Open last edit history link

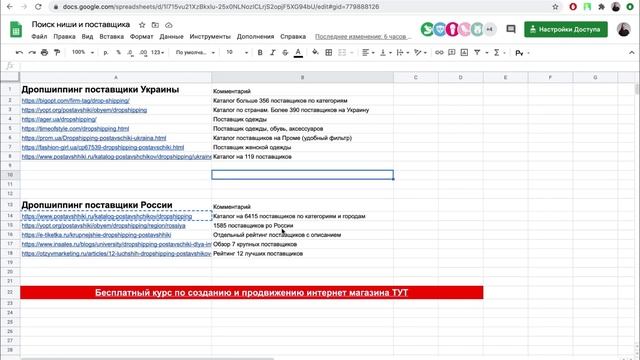(x=363, y=36)
